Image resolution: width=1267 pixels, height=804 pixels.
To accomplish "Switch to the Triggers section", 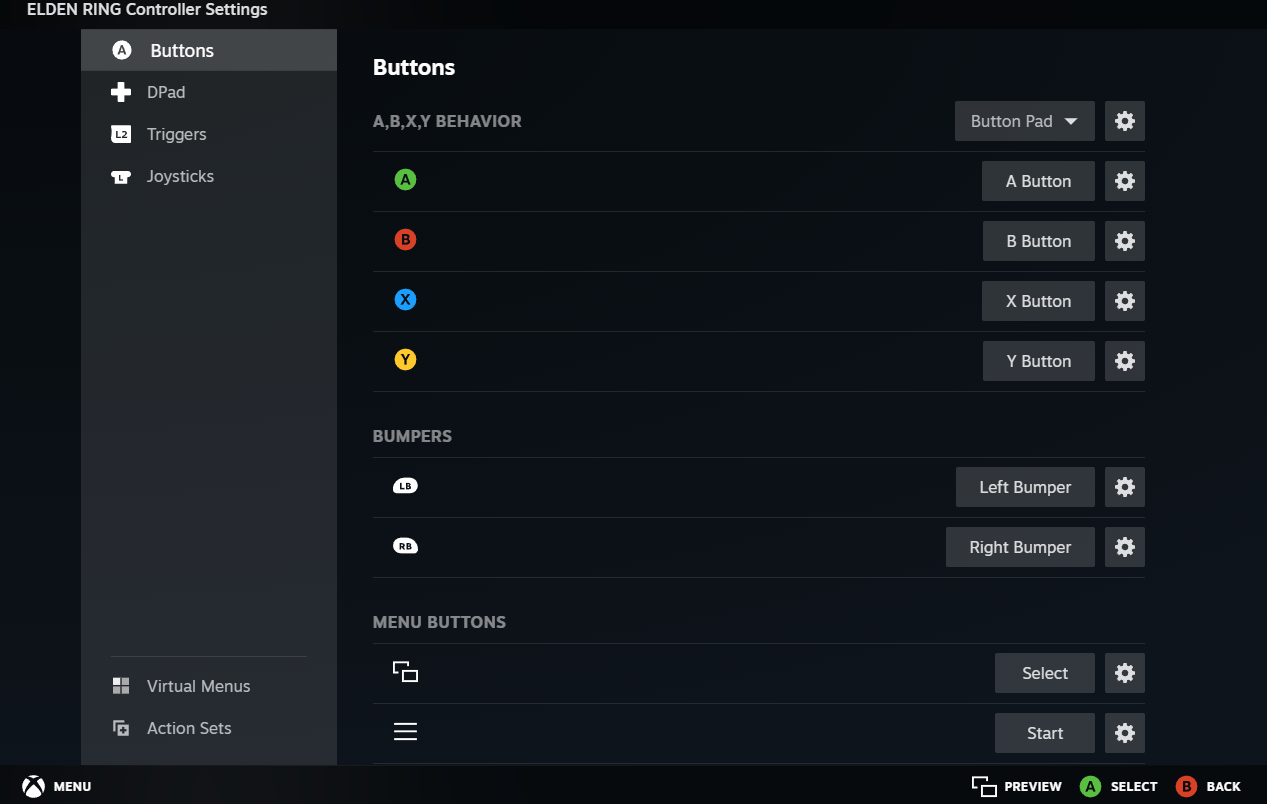I will point(176,134).
